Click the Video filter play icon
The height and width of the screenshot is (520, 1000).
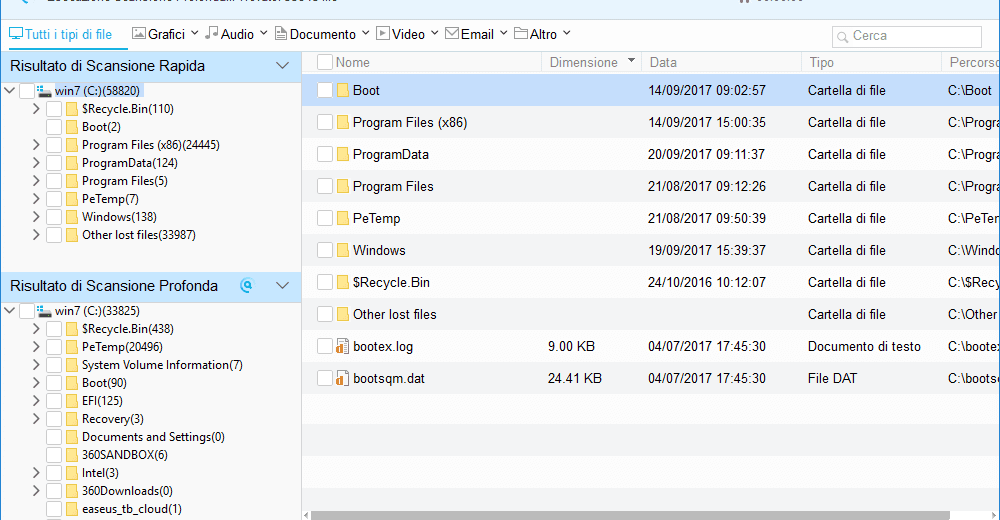(383, 34)
